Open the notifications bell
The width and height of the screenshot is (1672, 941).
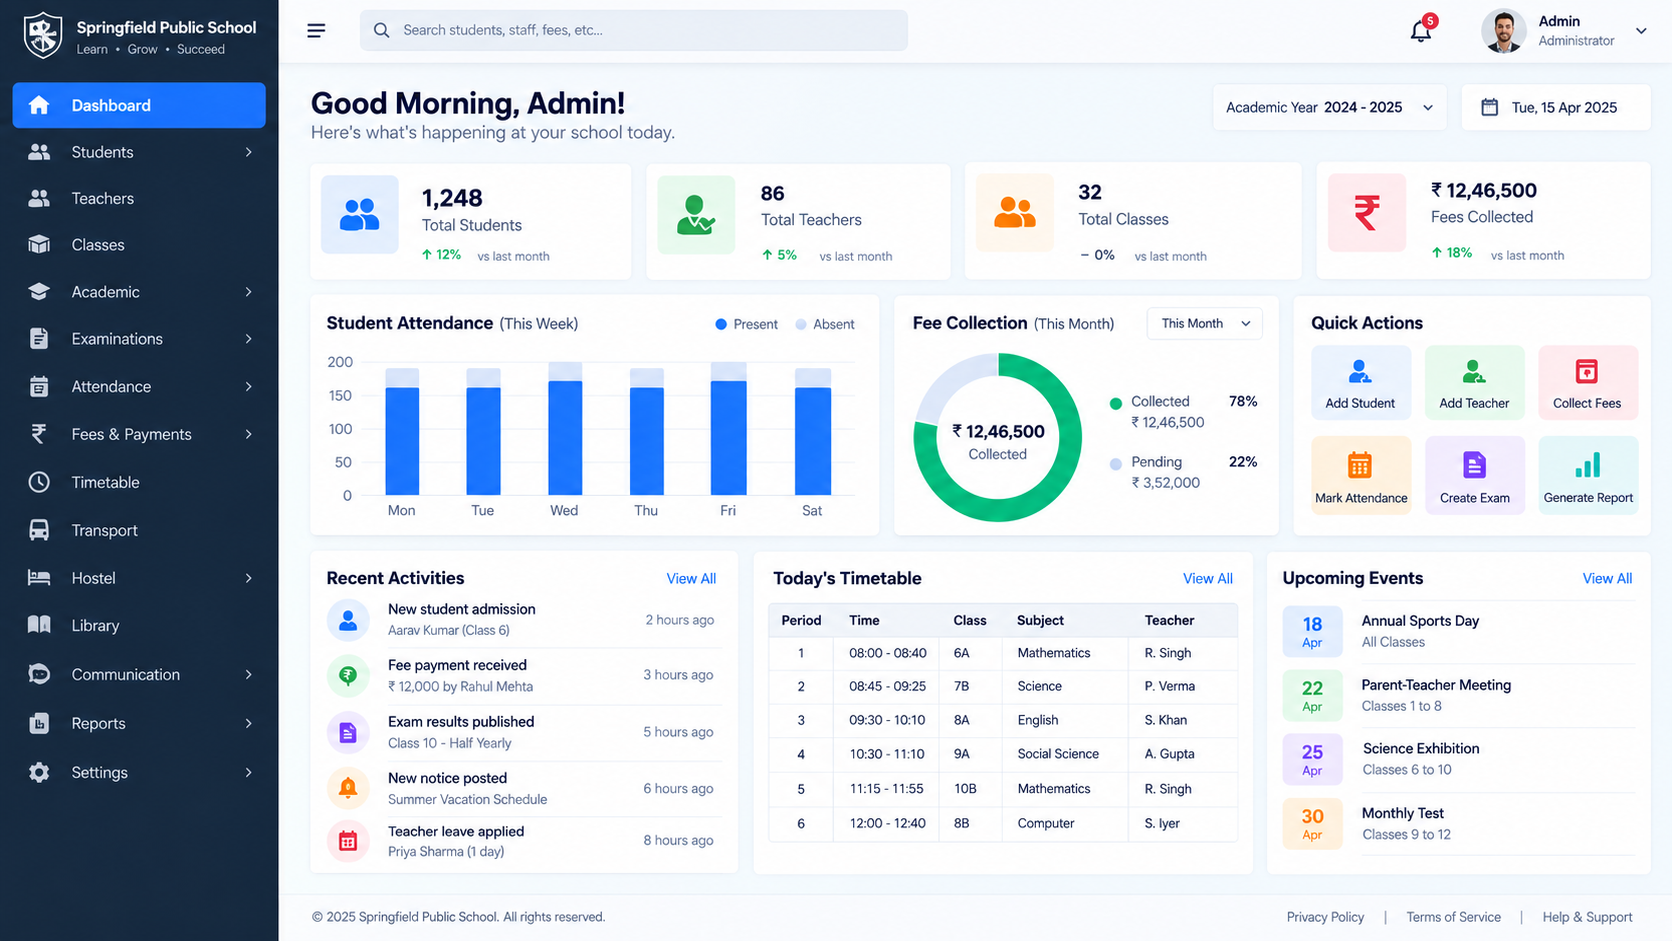(x=1421, y=30)
